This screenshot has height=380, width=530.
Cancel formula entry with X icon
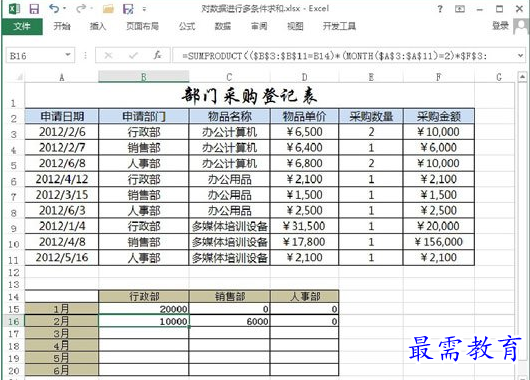(x=109, y=55)
